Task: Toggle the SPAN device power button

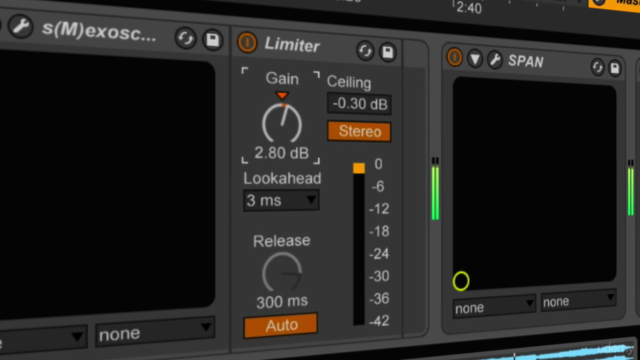Action: coord(454,57)
